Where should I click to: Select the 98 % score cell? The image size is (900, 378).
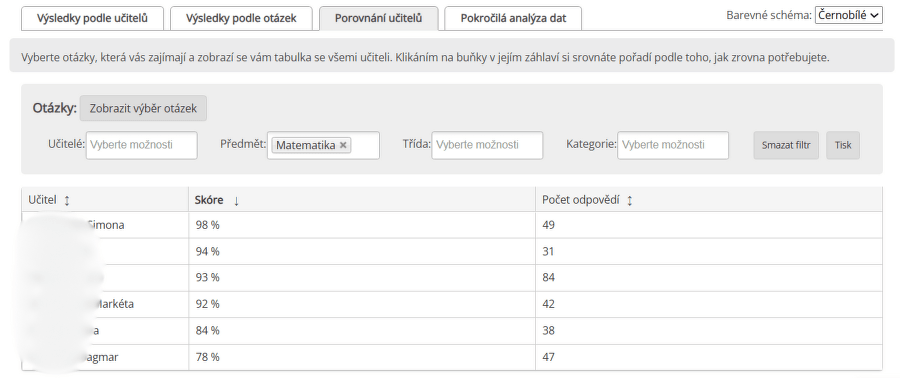(362, 225)
